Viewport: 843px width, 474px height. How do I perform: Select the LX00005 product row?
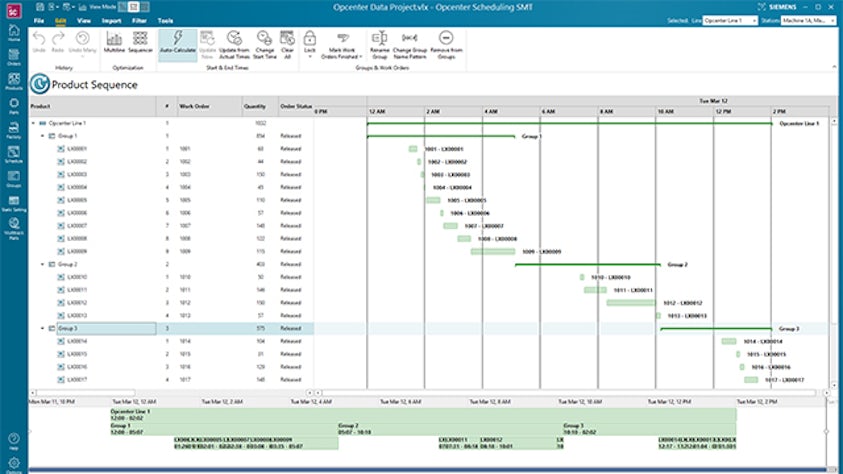click(x=171, y=200)
